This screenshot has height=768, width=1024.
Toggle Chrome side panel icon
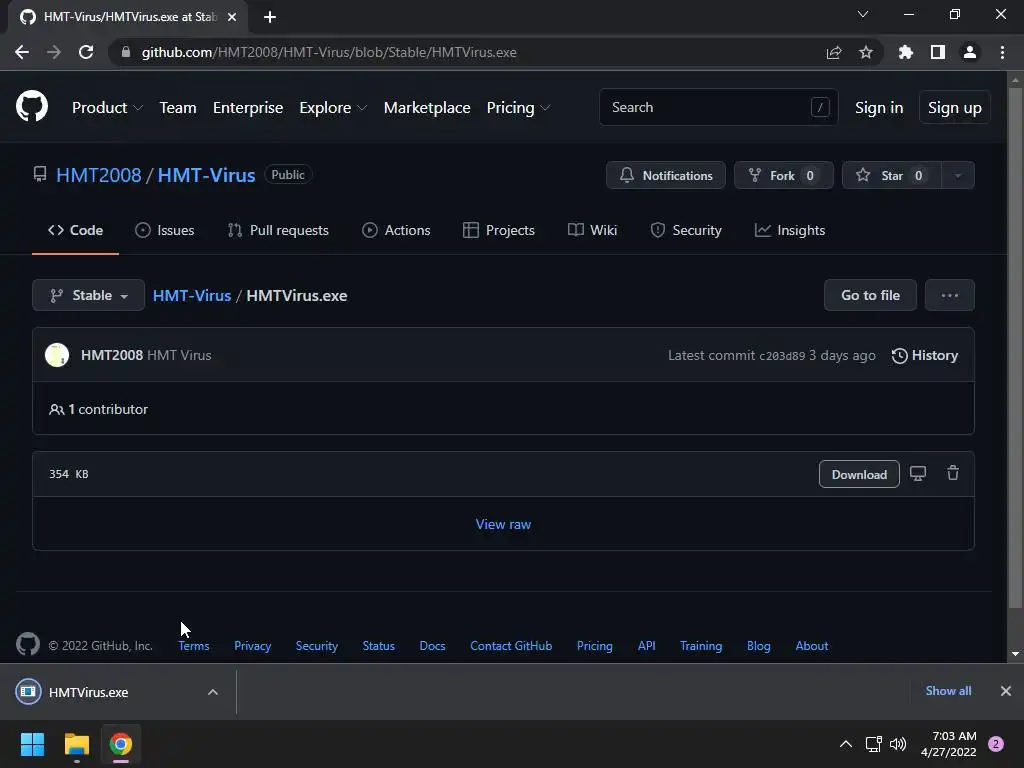pyautogui.click(x=937, y=52)
